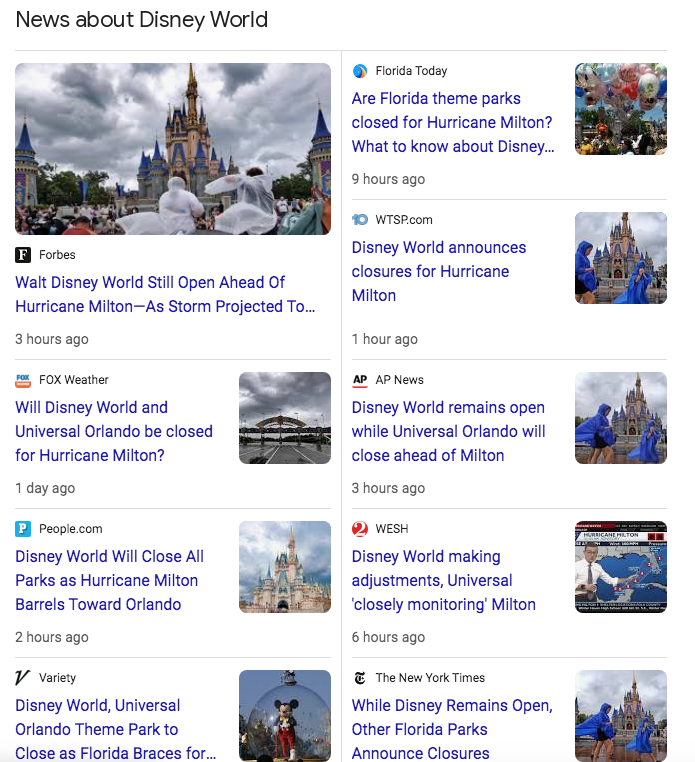This screenshot has width=695, height=762.
Task: Click the 'FOX Weather' source name
Action: 74,380
